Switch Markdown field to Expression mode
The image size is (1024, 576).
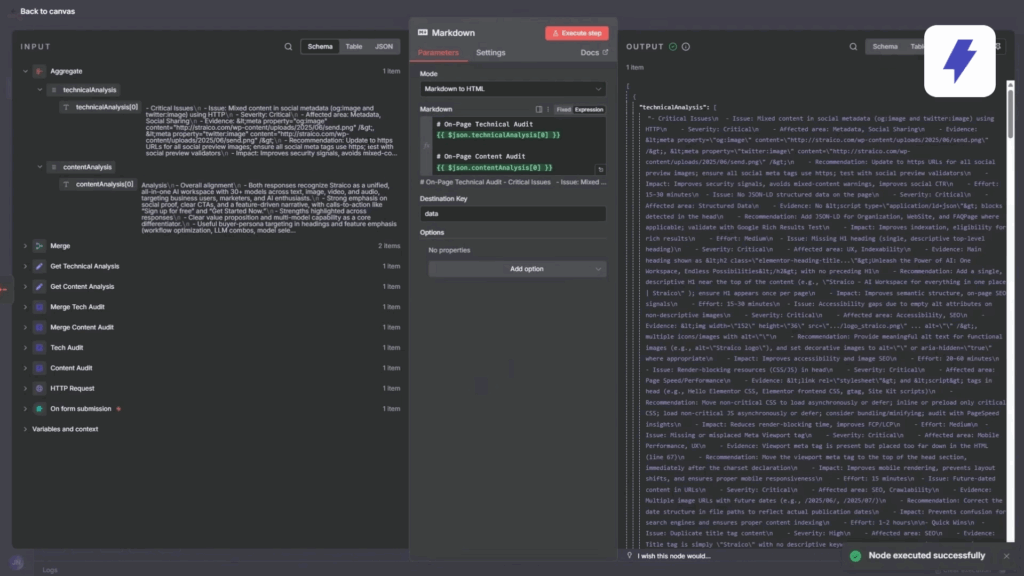coord(589,109)
